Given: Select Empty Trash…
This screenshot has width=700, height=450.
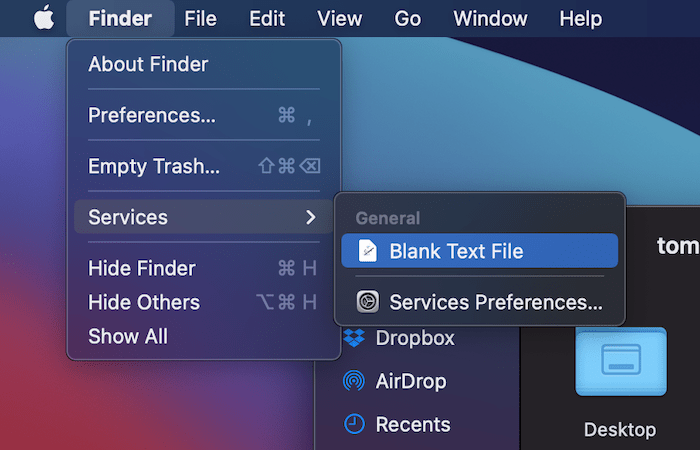Looking at the screenshot, I should 204,166.
